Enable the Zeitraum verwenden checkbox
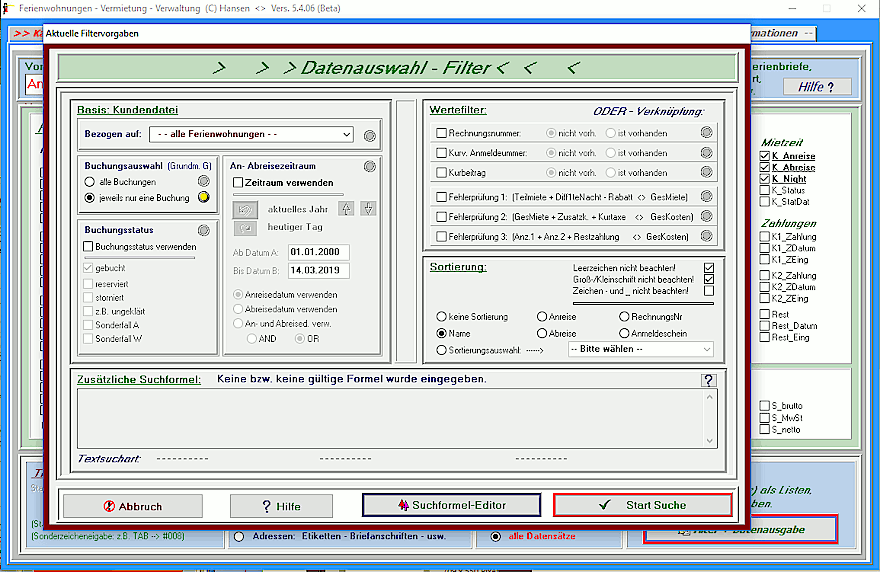The height and width of the screenshot is (572, 880). pyautogui.click(x=239, y=183)
